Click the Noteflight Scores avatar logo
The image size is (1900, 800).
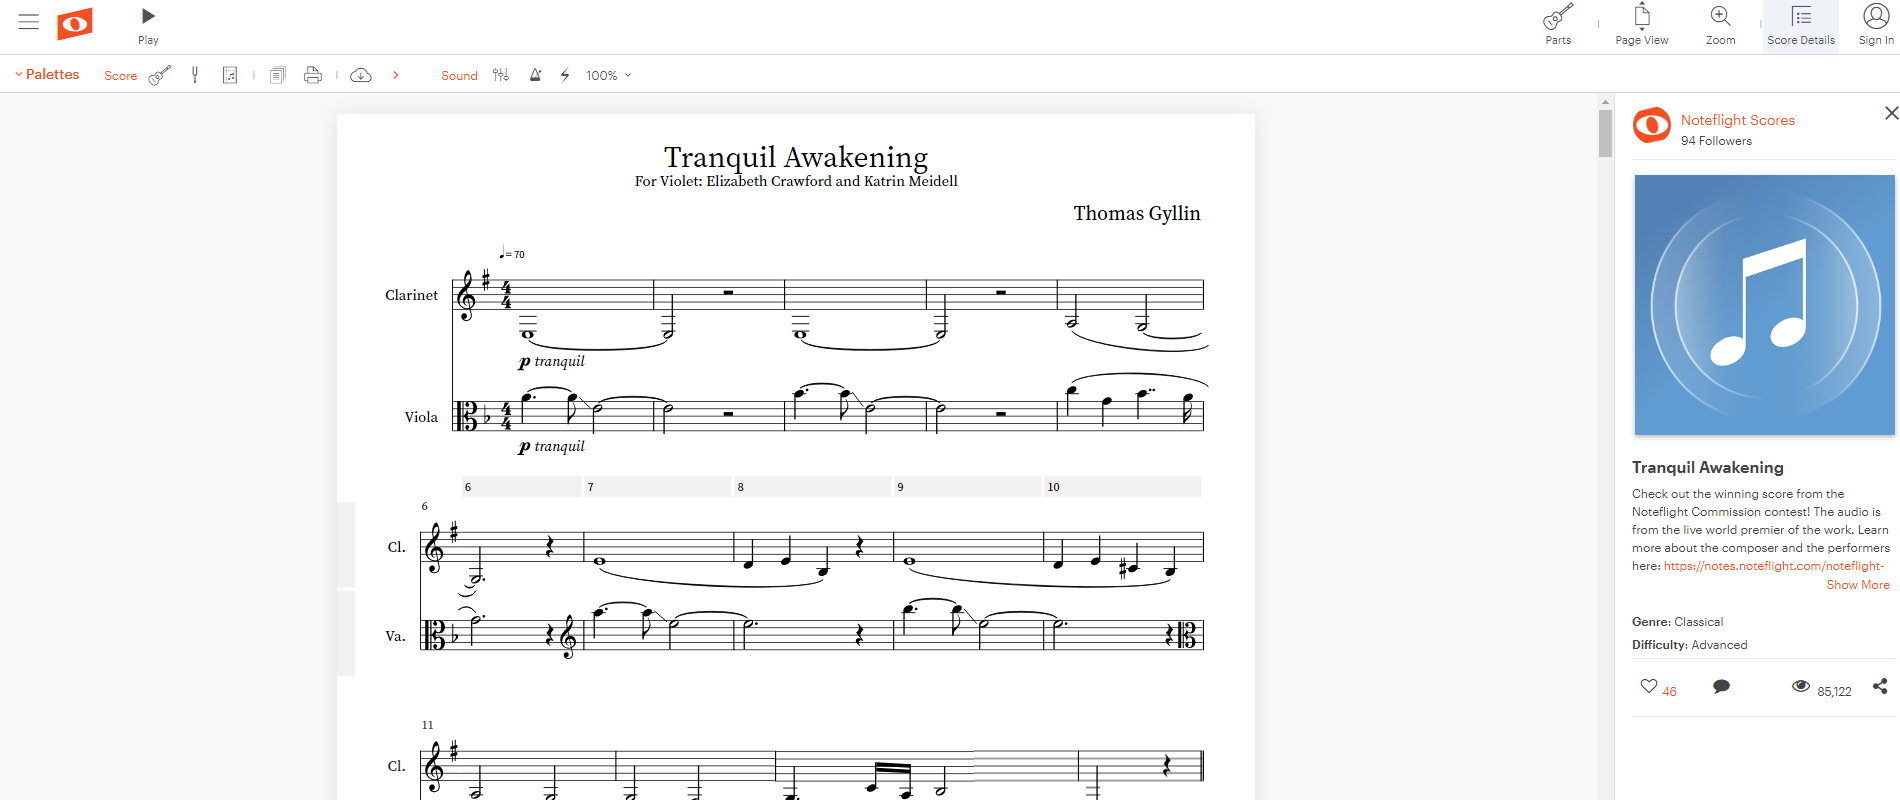[x=1652, y=125]
